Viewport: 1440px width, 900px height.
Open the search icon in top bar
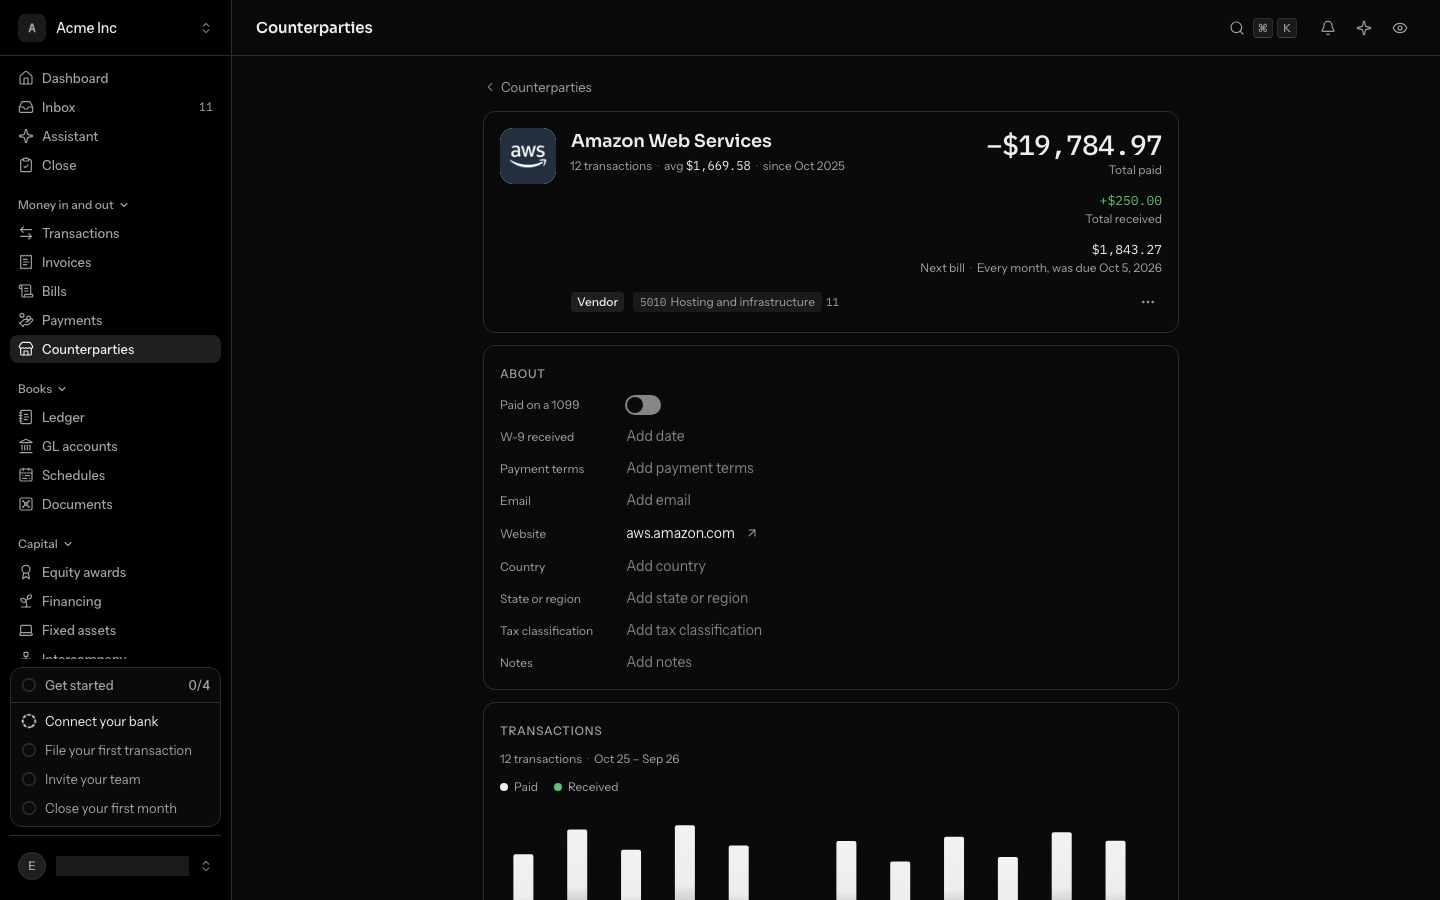click(x=1237, y=28)
